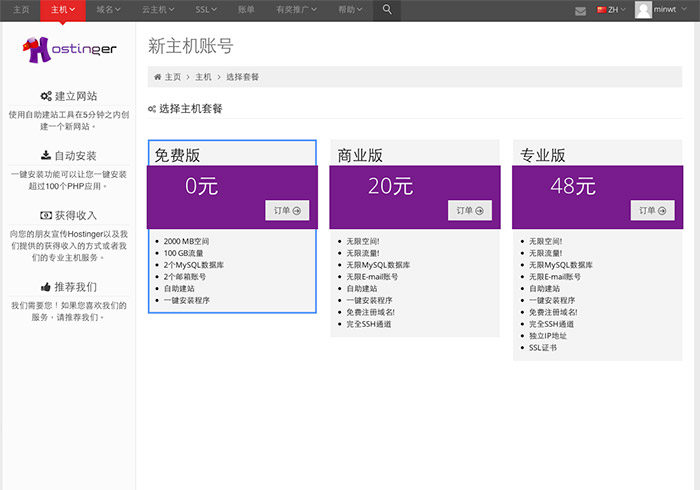Viewport: 700px width, 490px height.
Task: Click the Hostinger logo
Action: point(70,49)
